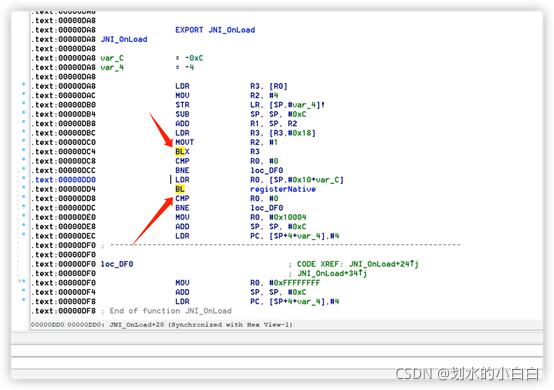Click operand 'R3, [R3,#0x18]'
Viewport: 554px width, 390px height.
tap(283, 133)
